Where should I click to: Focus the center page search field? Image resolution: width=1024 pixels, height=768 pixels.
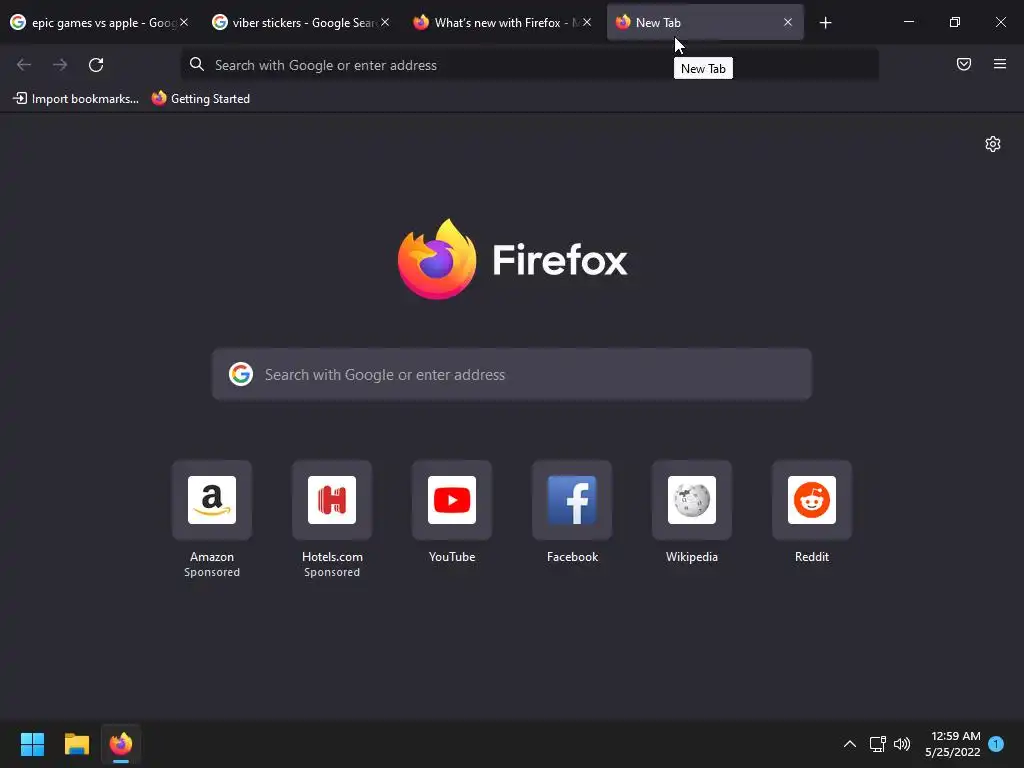click(x=511, y=374)
